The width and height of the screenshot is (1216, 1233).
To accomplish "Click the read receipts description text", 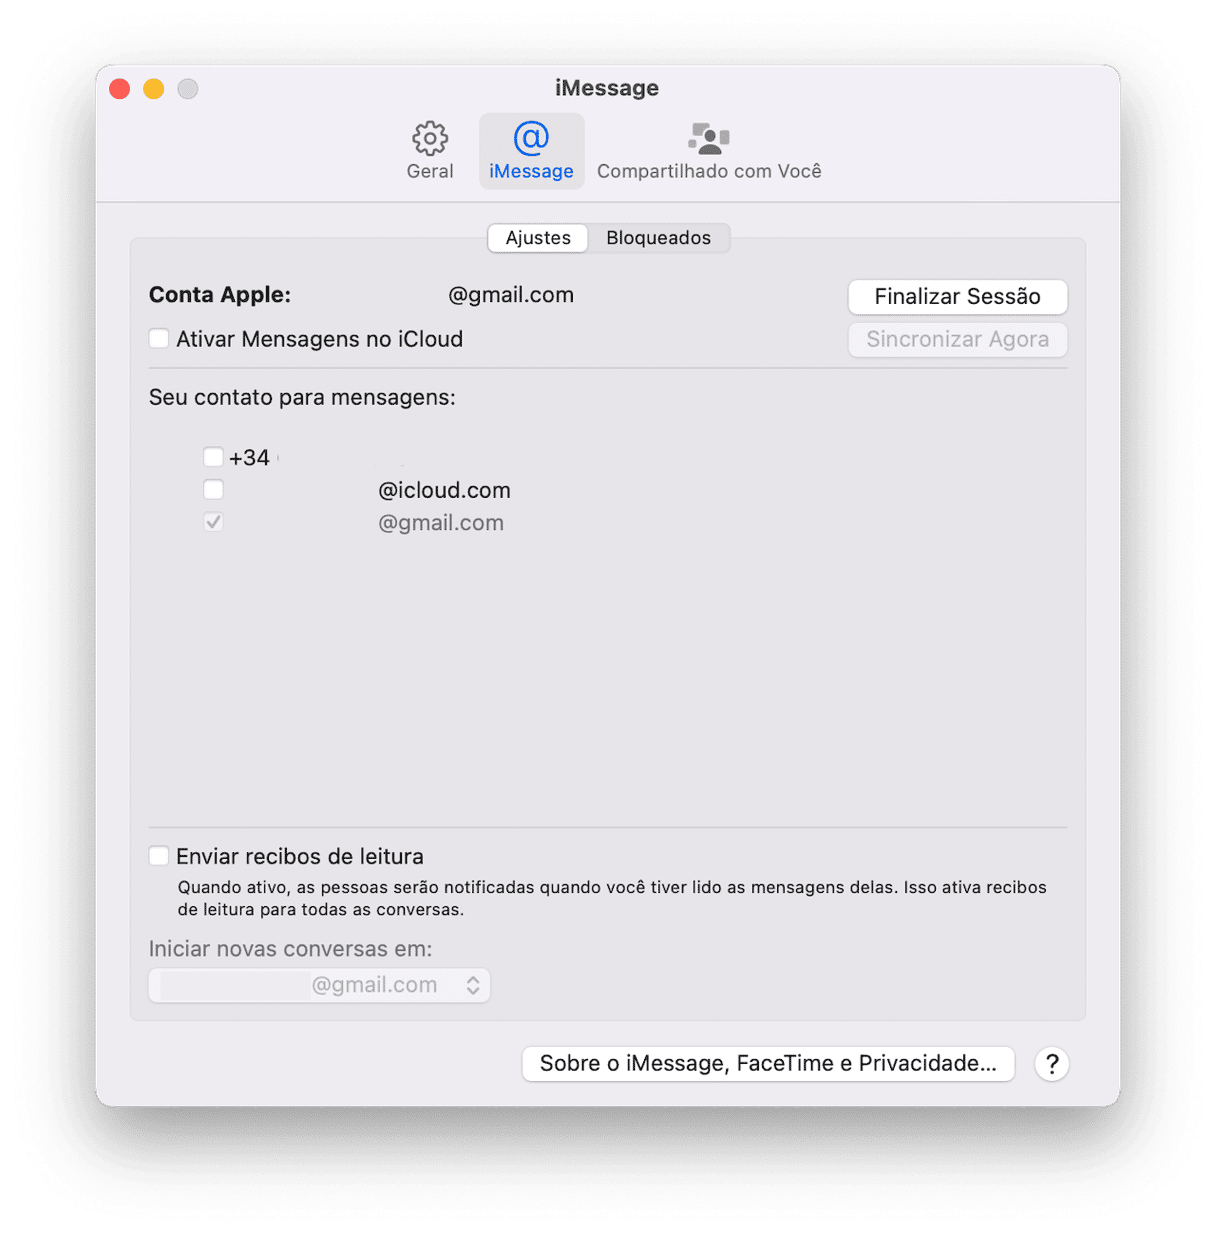I will point(612,898).
